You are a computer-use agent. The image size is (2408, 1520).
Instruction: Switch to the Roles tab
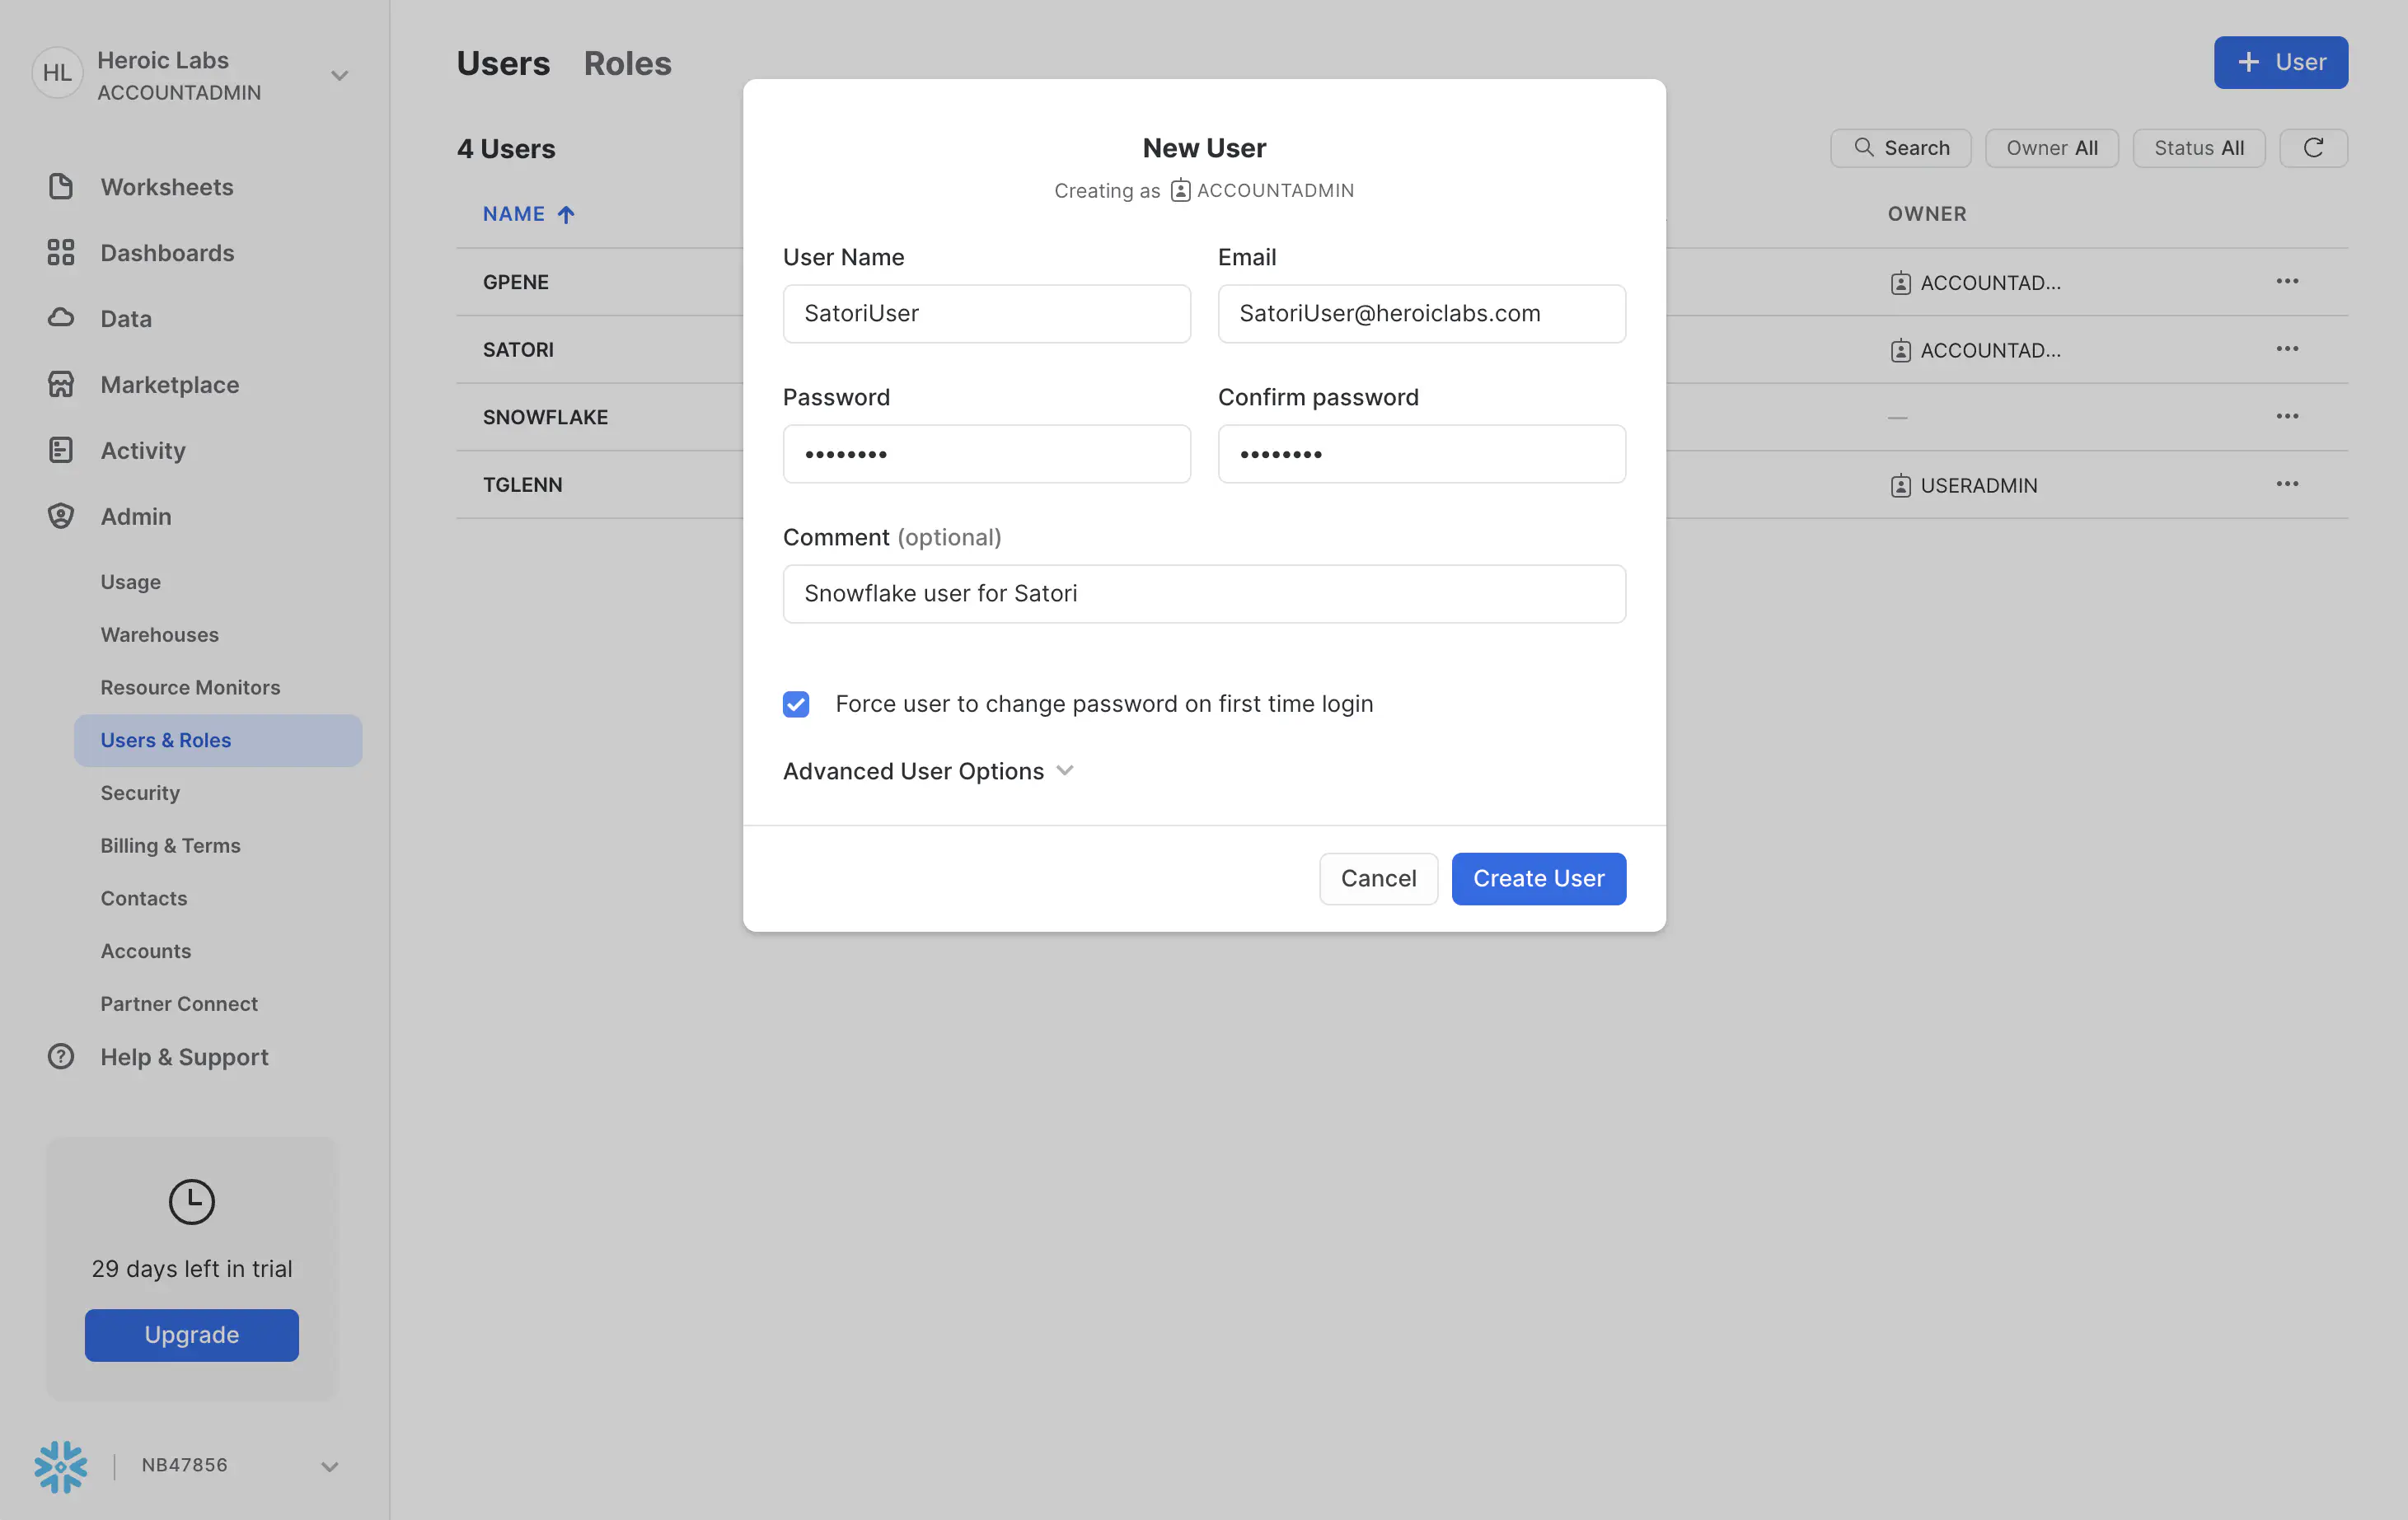(x=627, y=61)
